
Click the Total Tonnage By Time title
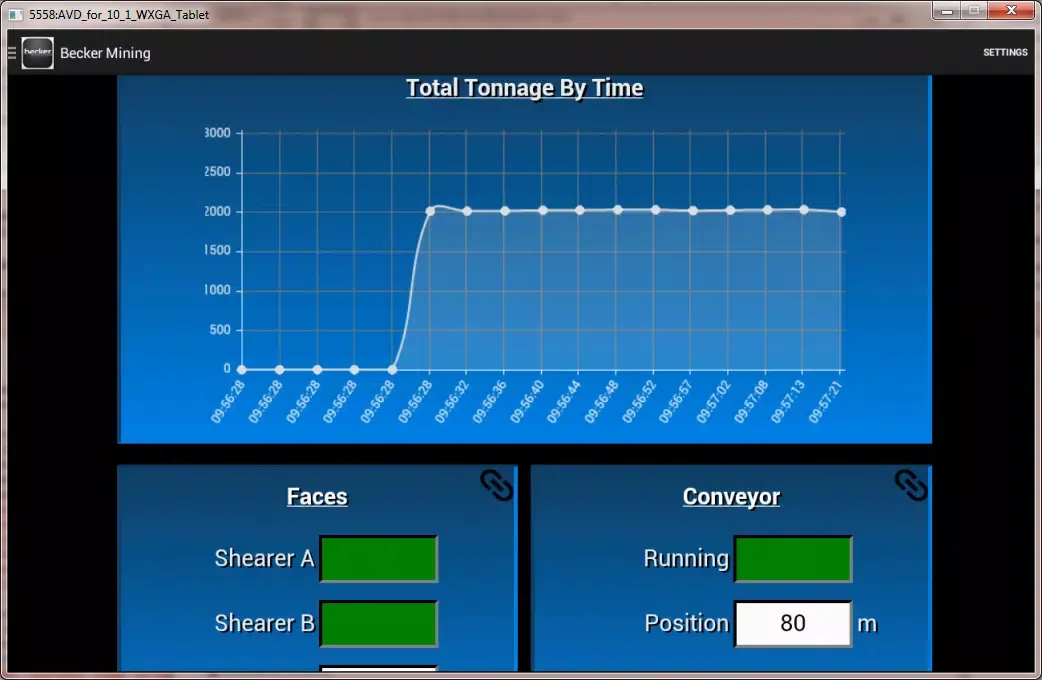(524, 88)
